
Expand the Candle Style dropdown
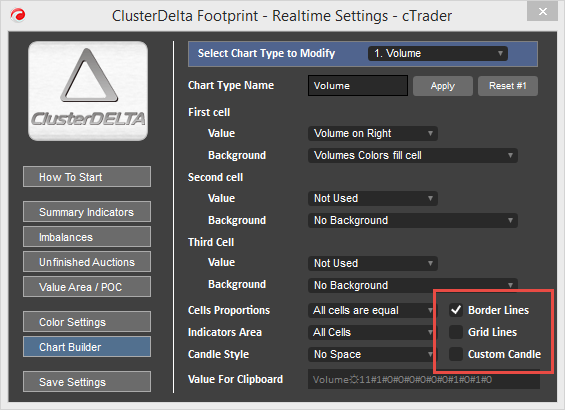point(371,354)
